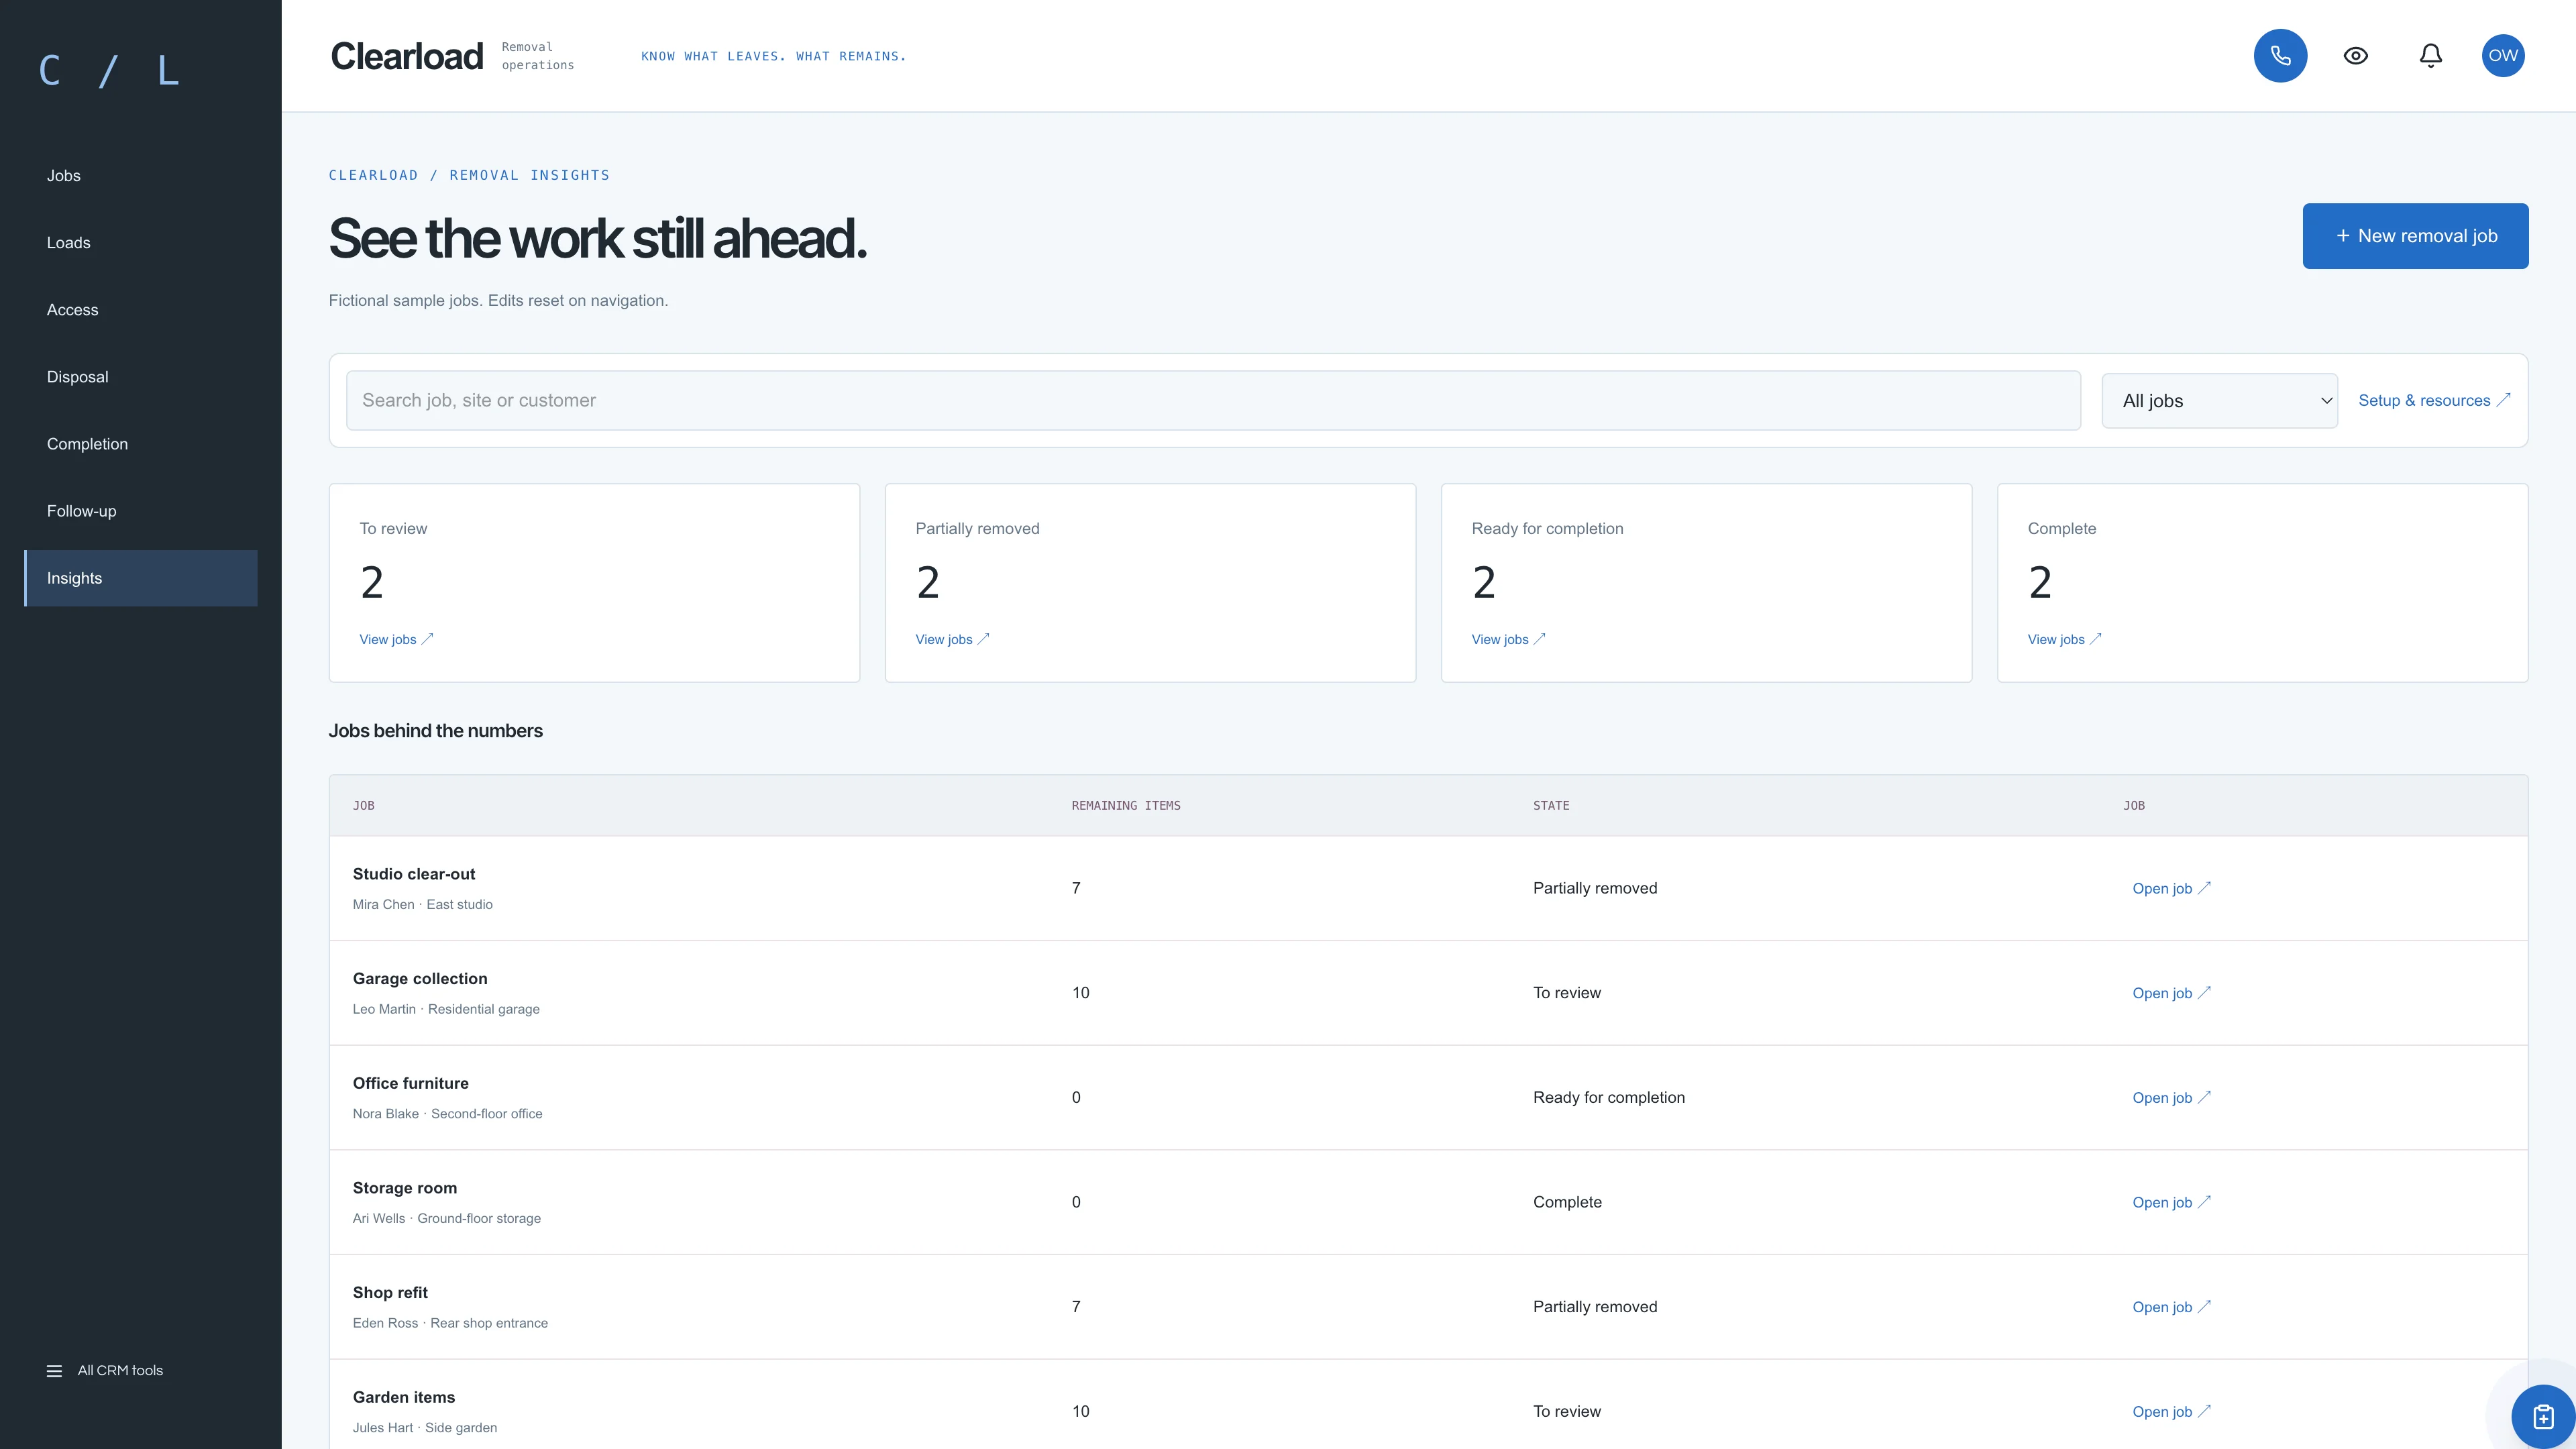Click Leo Martin · Residential garage subtitle
Screen dimensions: 2576x1449
(x=446, y=1010)
